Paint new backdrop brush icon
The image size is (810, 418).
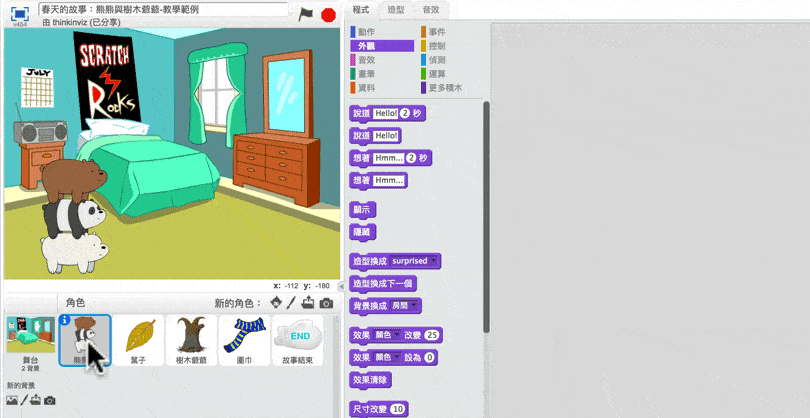coord(23,400)
